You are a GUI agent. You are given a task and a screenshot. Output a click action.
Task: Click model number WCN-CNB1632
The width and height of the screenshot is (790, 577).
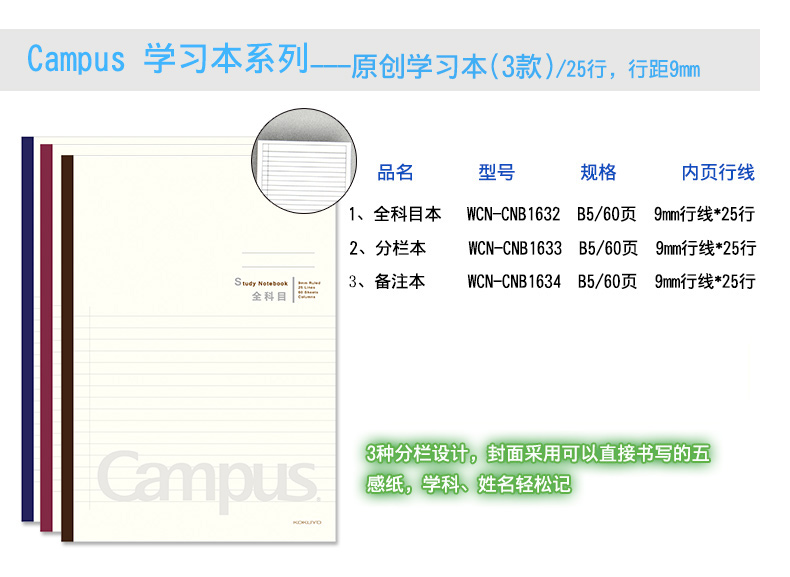coord(513,214)
